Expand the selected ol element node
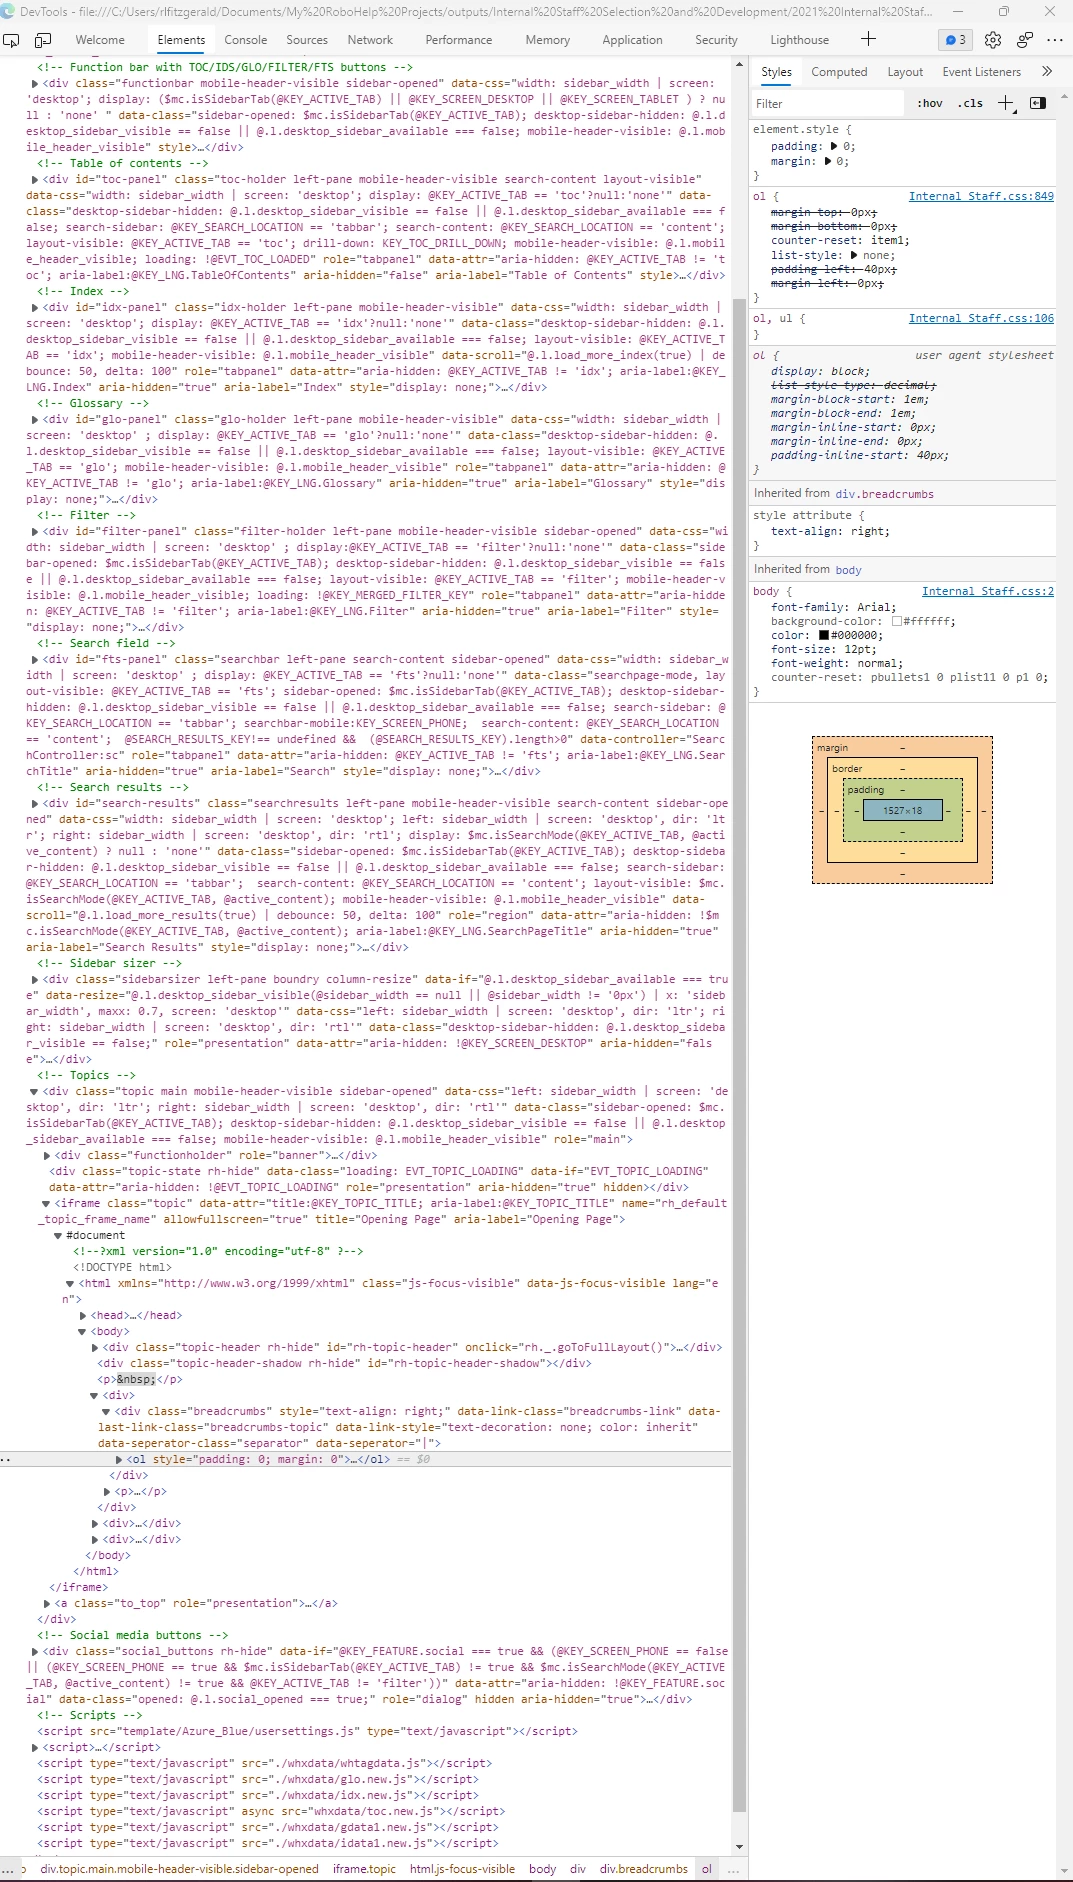Image resolution: width=1073 pixels, height=1882 pixels. (119, 1460)
